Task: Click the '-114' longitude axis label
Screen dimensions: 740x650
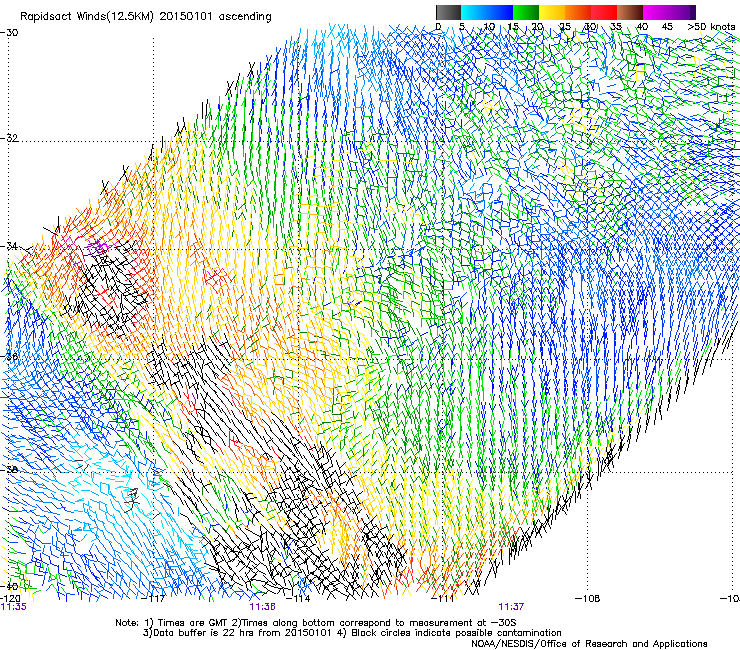Action: click(x=299, y=599)
